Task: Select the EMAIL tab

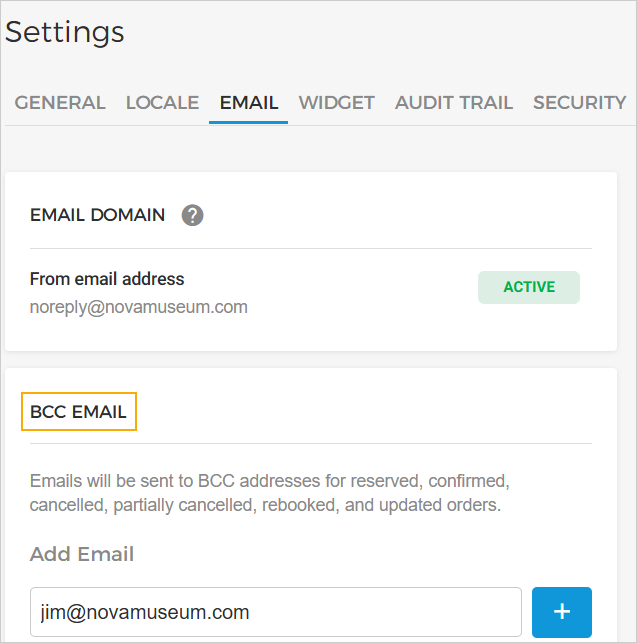Action: click(248, 103)
